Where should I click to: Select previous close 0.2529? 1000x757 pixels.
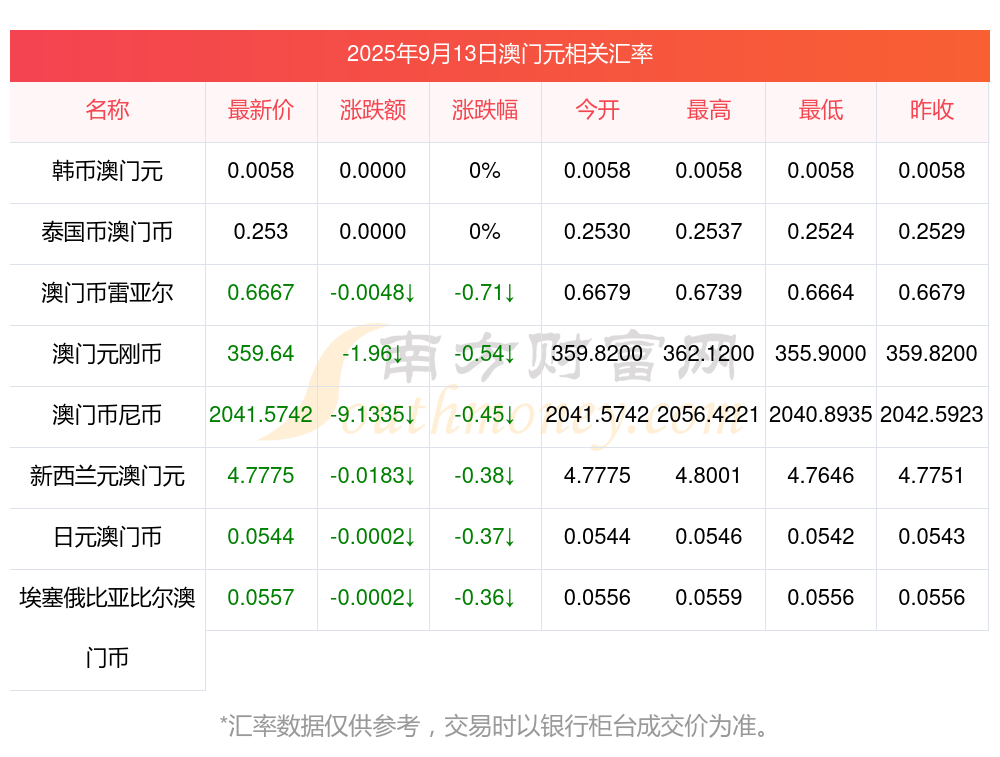(932, 232)
